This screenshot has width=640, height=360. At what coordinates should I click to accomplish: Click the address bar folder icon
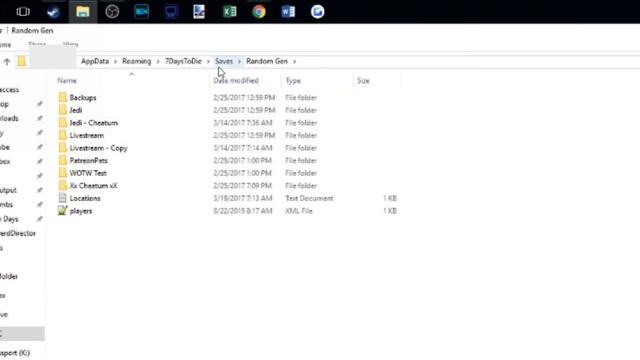(x=22, y=61)
